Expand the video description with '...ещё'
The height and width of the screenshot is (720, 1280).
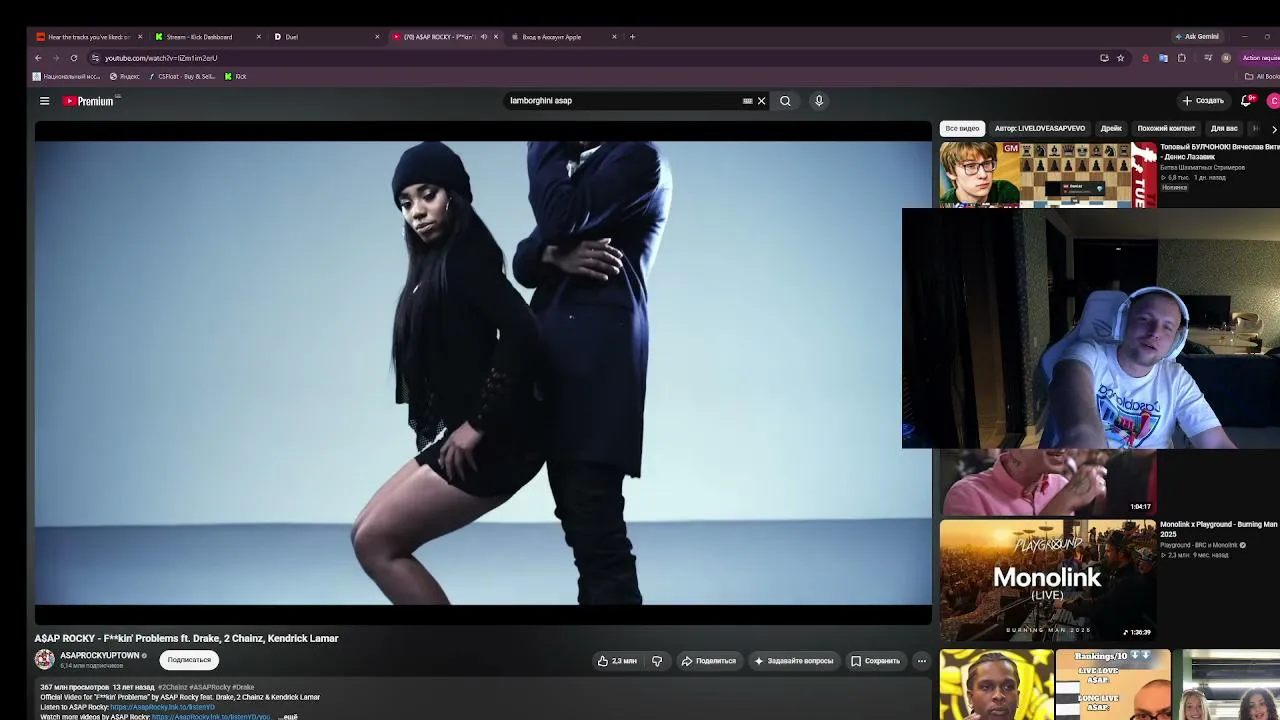click(x=288, y=717)
